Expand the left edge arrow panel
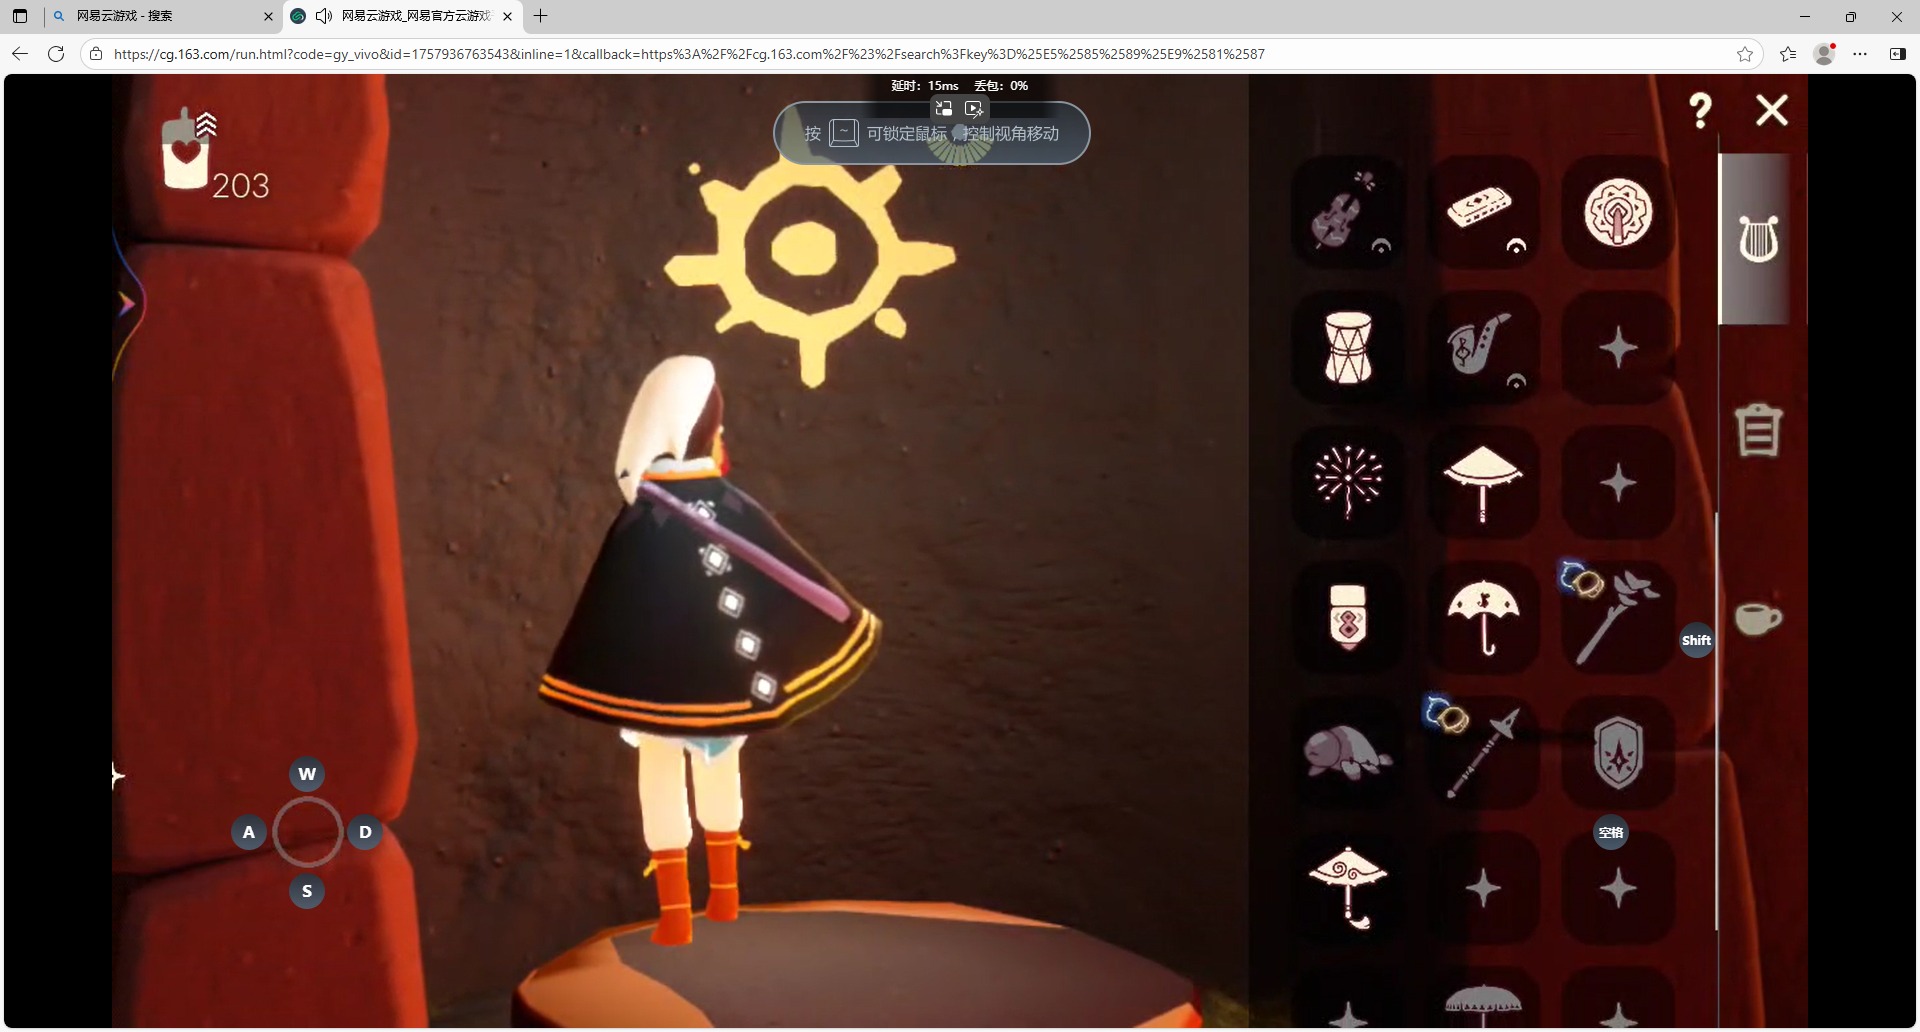The height and width of the screenshot is (1032, 1920). click(126, 303)
